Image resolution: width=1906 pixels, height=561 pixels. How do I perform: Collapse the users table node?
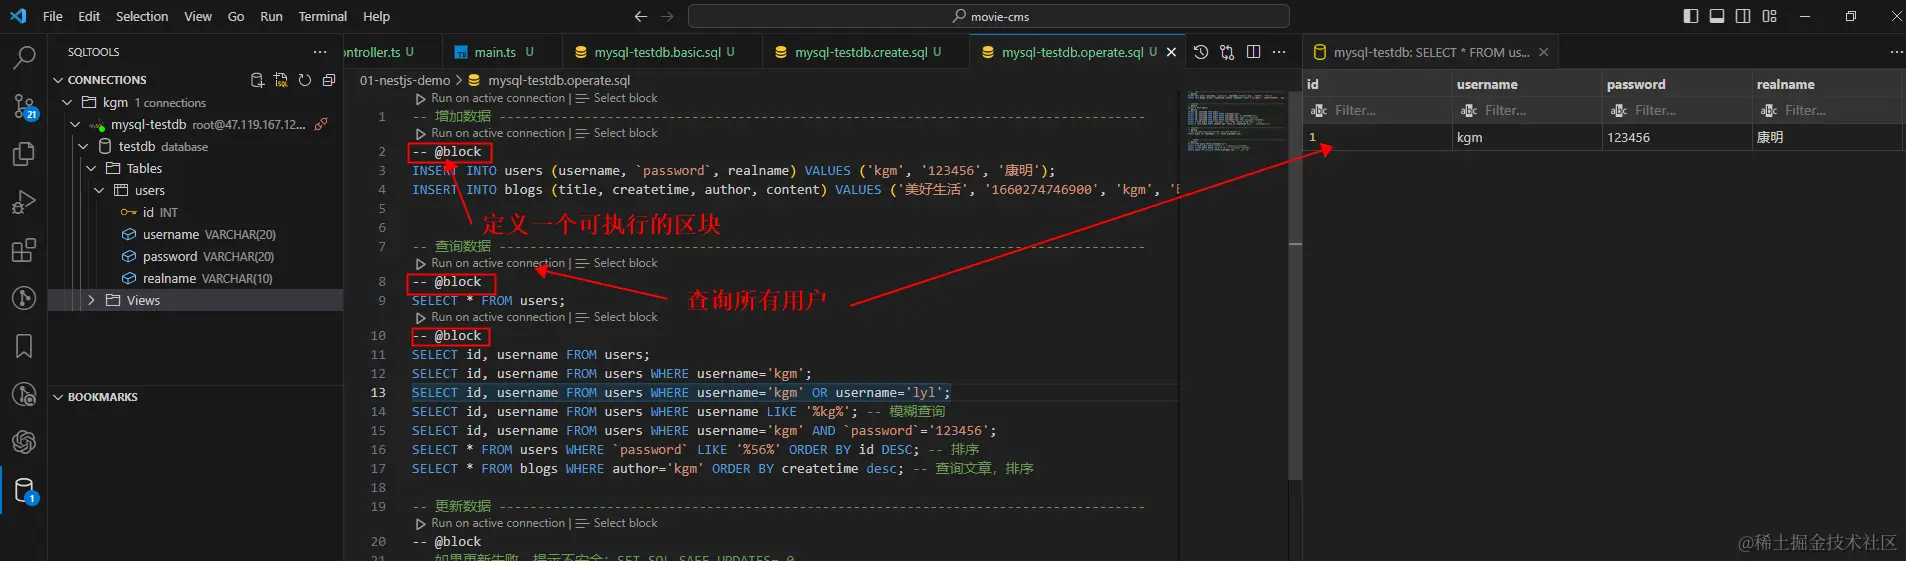pos(99,190)
